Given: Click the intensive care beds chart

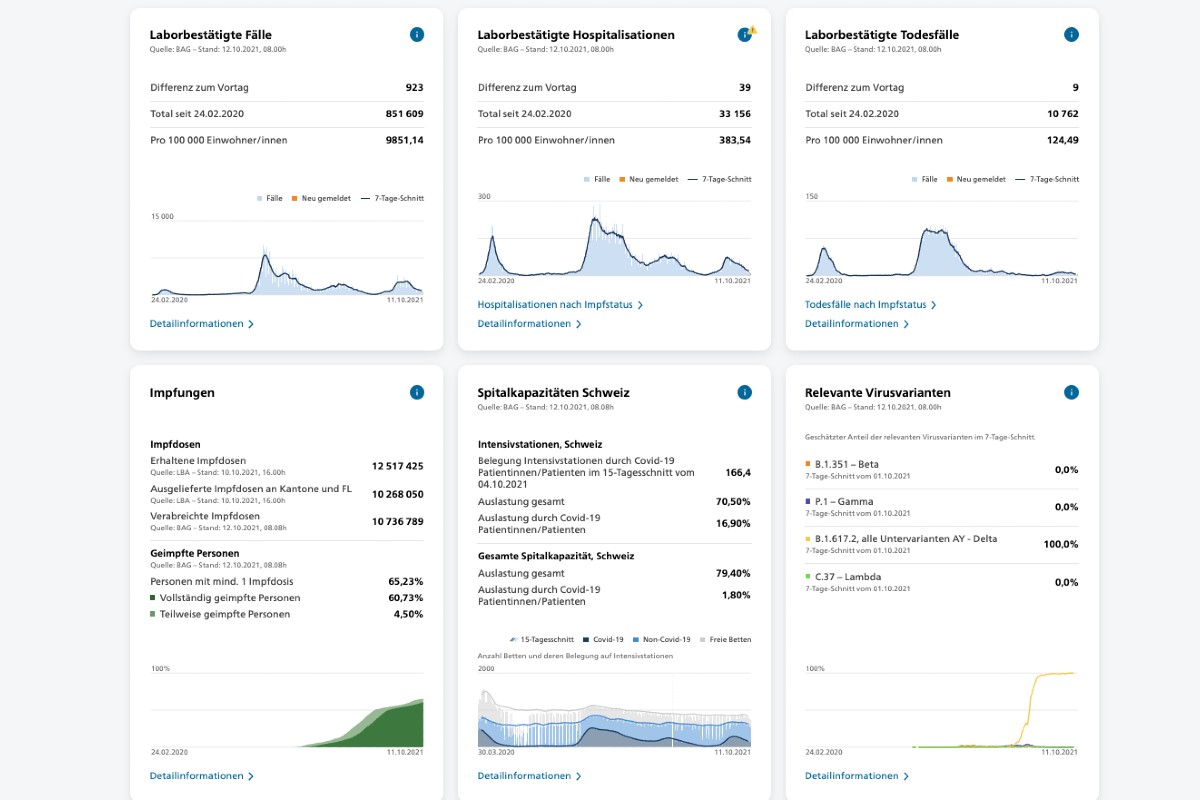Looking at the screenshot, I should click(x=614, y=710).
